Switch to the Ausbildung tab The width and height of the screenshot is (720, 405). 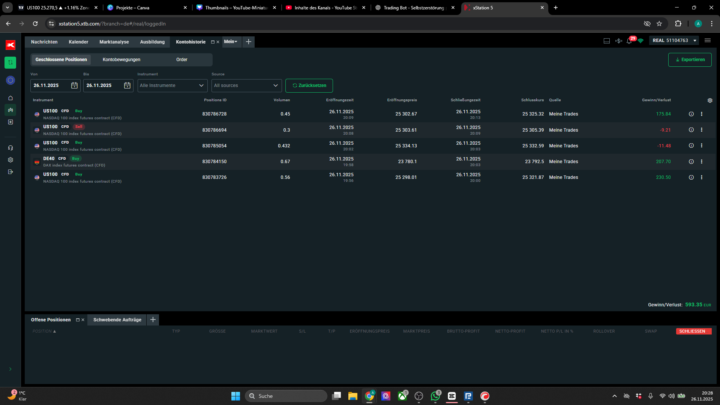tap(152, 42)
